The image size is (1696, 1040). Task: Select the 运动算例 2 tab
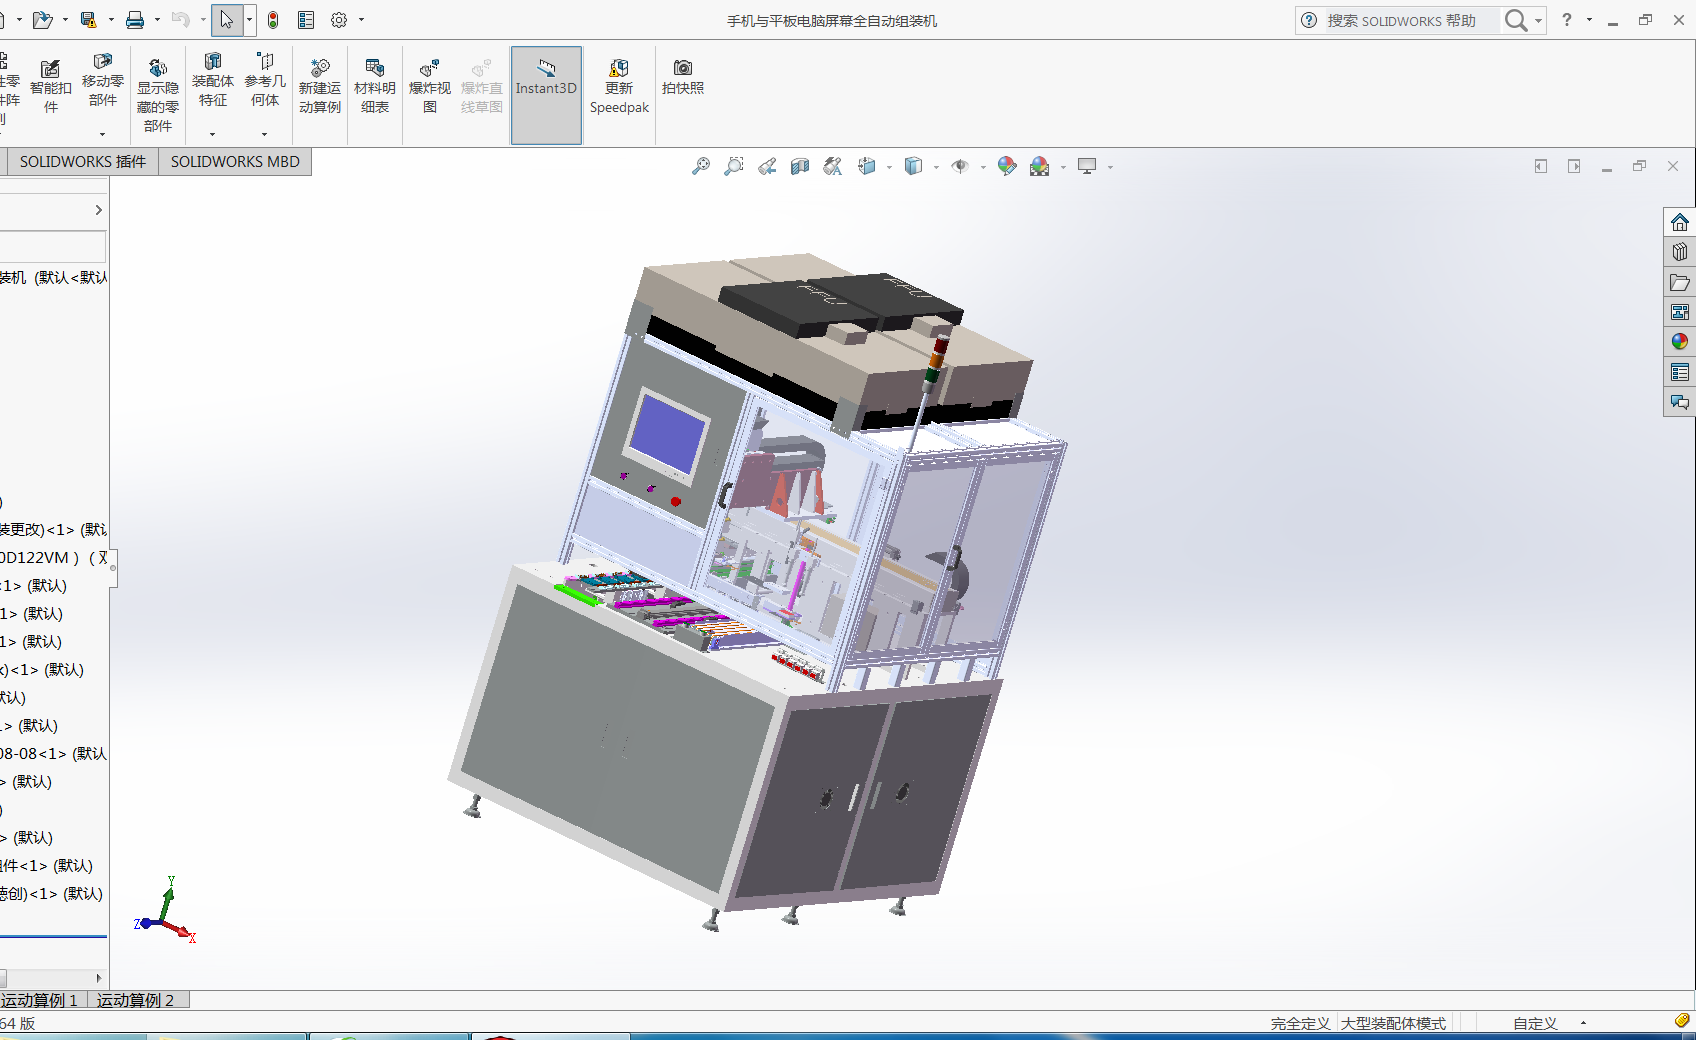[x=136, y=1000]
